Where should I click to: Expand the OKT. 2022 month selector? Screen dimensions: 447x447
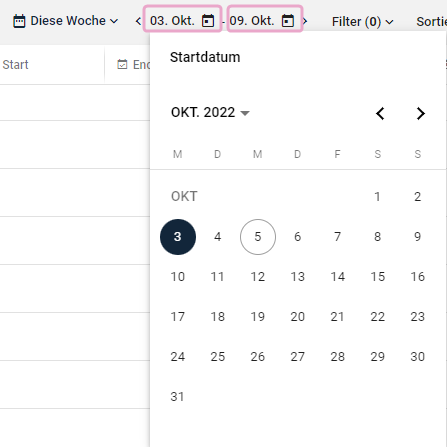(x=210, y=113)
